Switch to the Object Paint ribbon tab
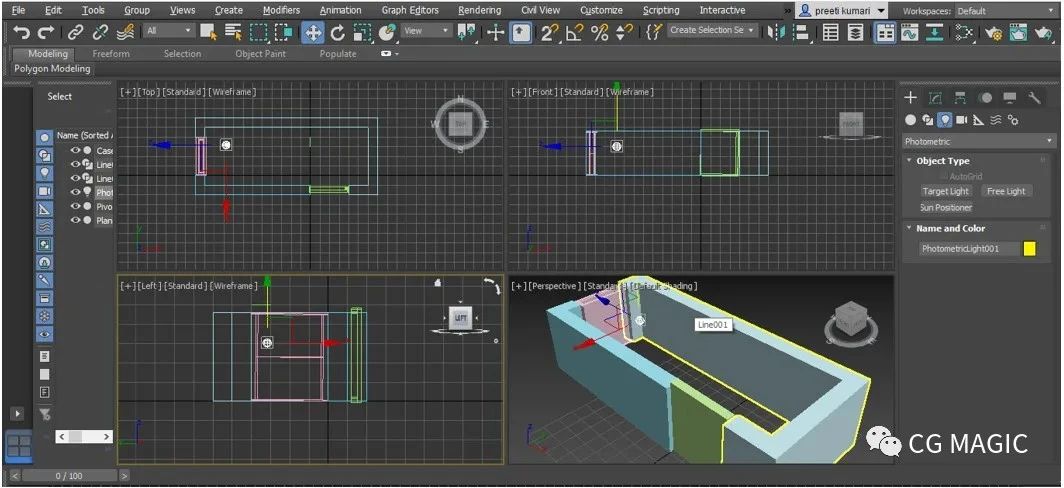1064x488 pixels. pos(261,54)
